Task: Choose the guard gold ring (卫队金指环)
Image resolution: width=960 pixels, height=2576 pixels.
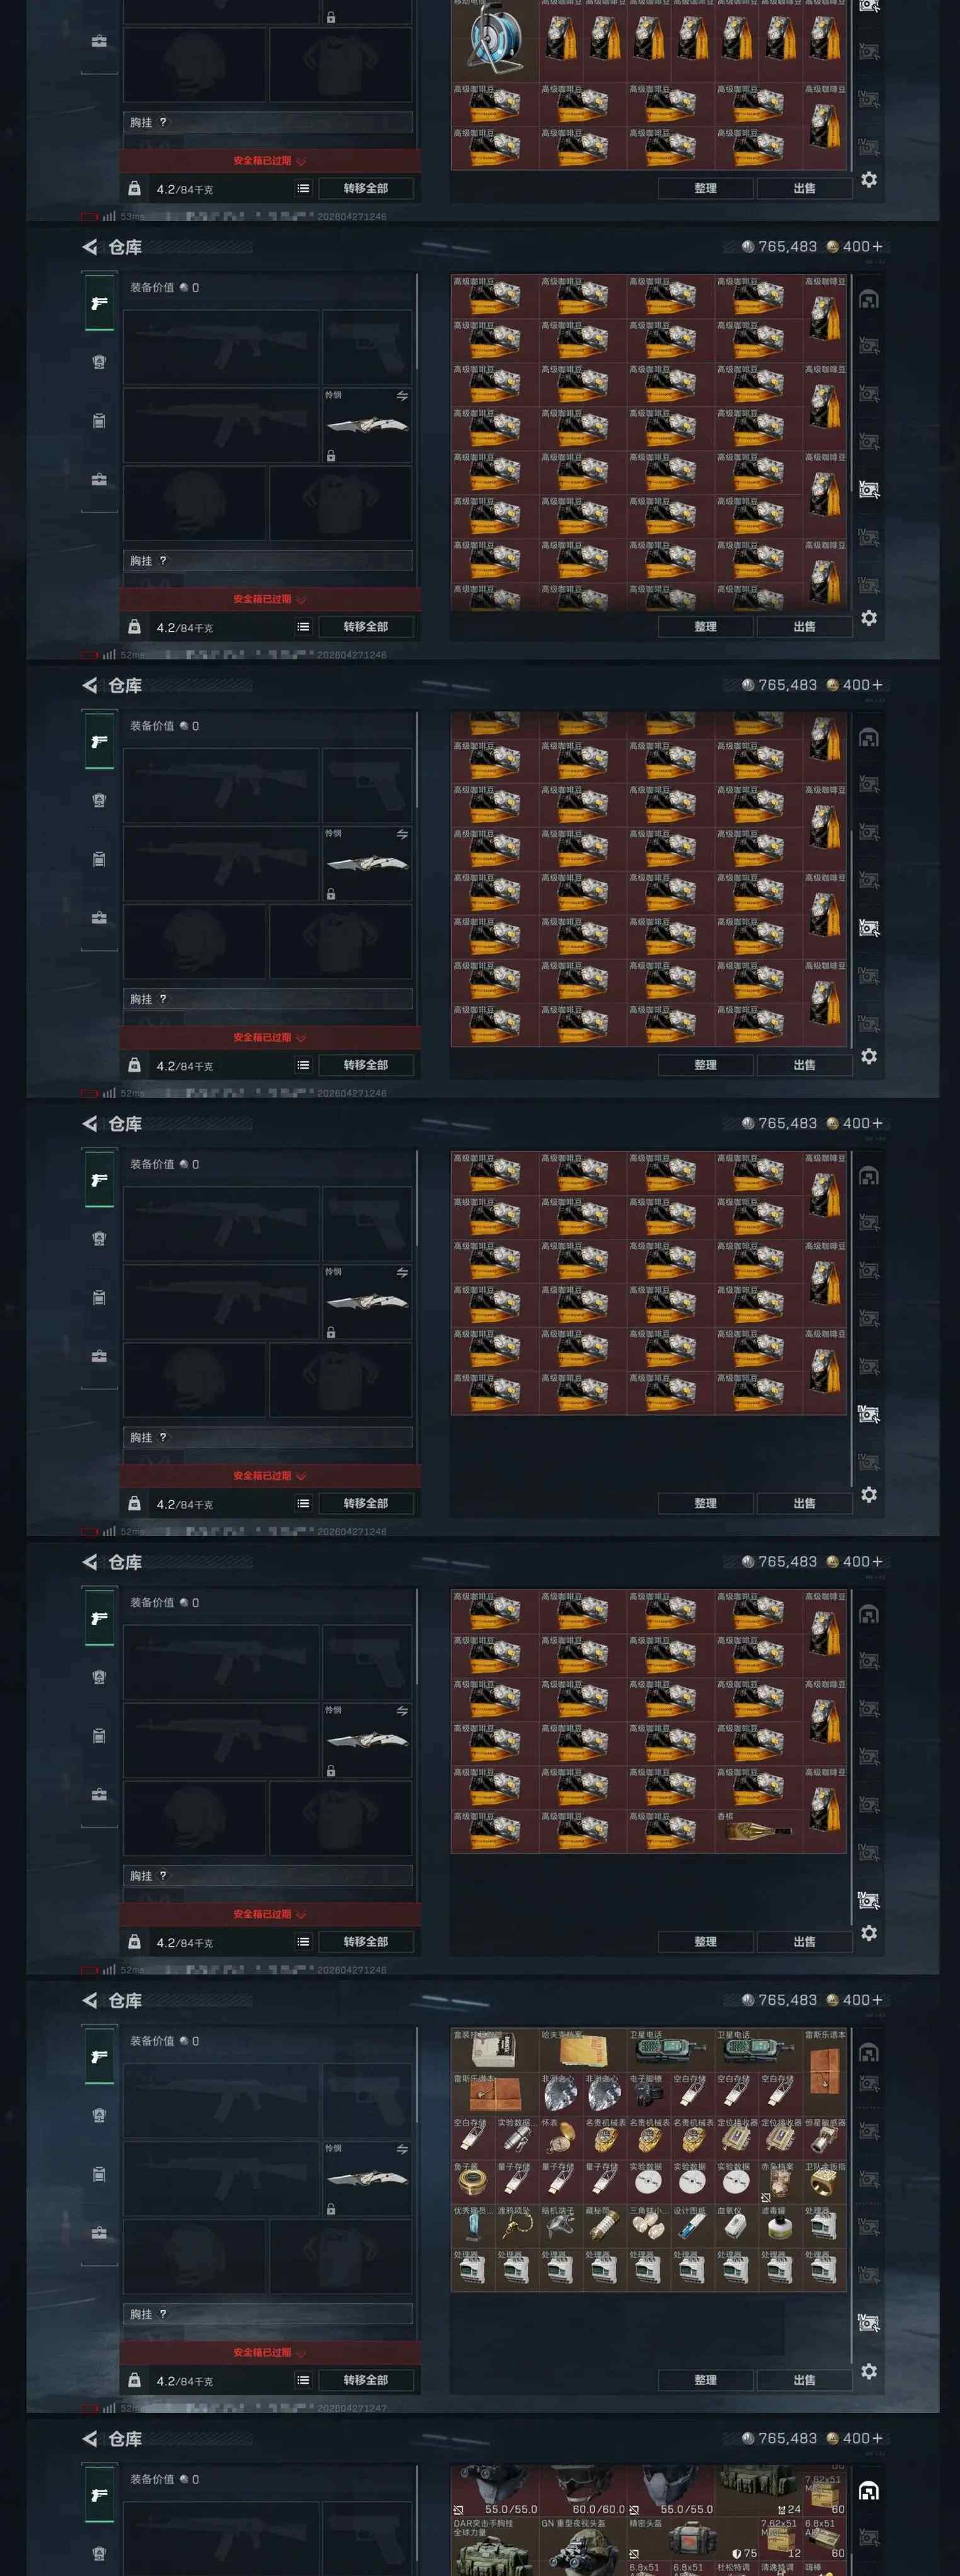Action: click(825, 2181)
